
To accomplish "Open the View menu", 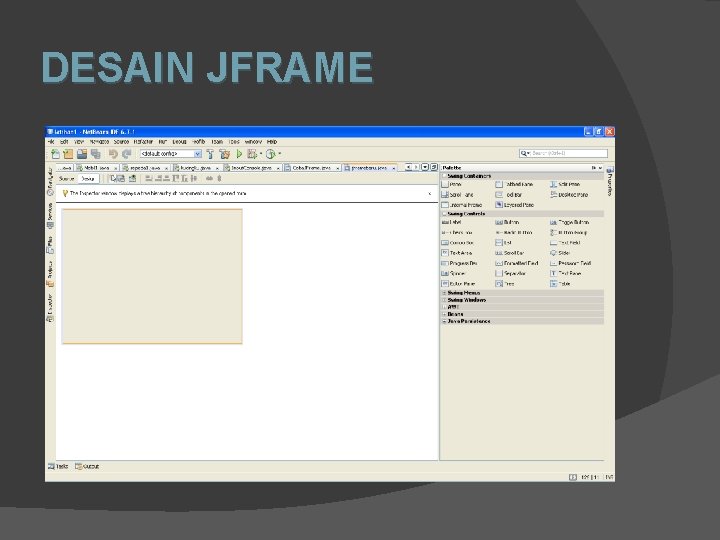I will (x=79, y=142).
